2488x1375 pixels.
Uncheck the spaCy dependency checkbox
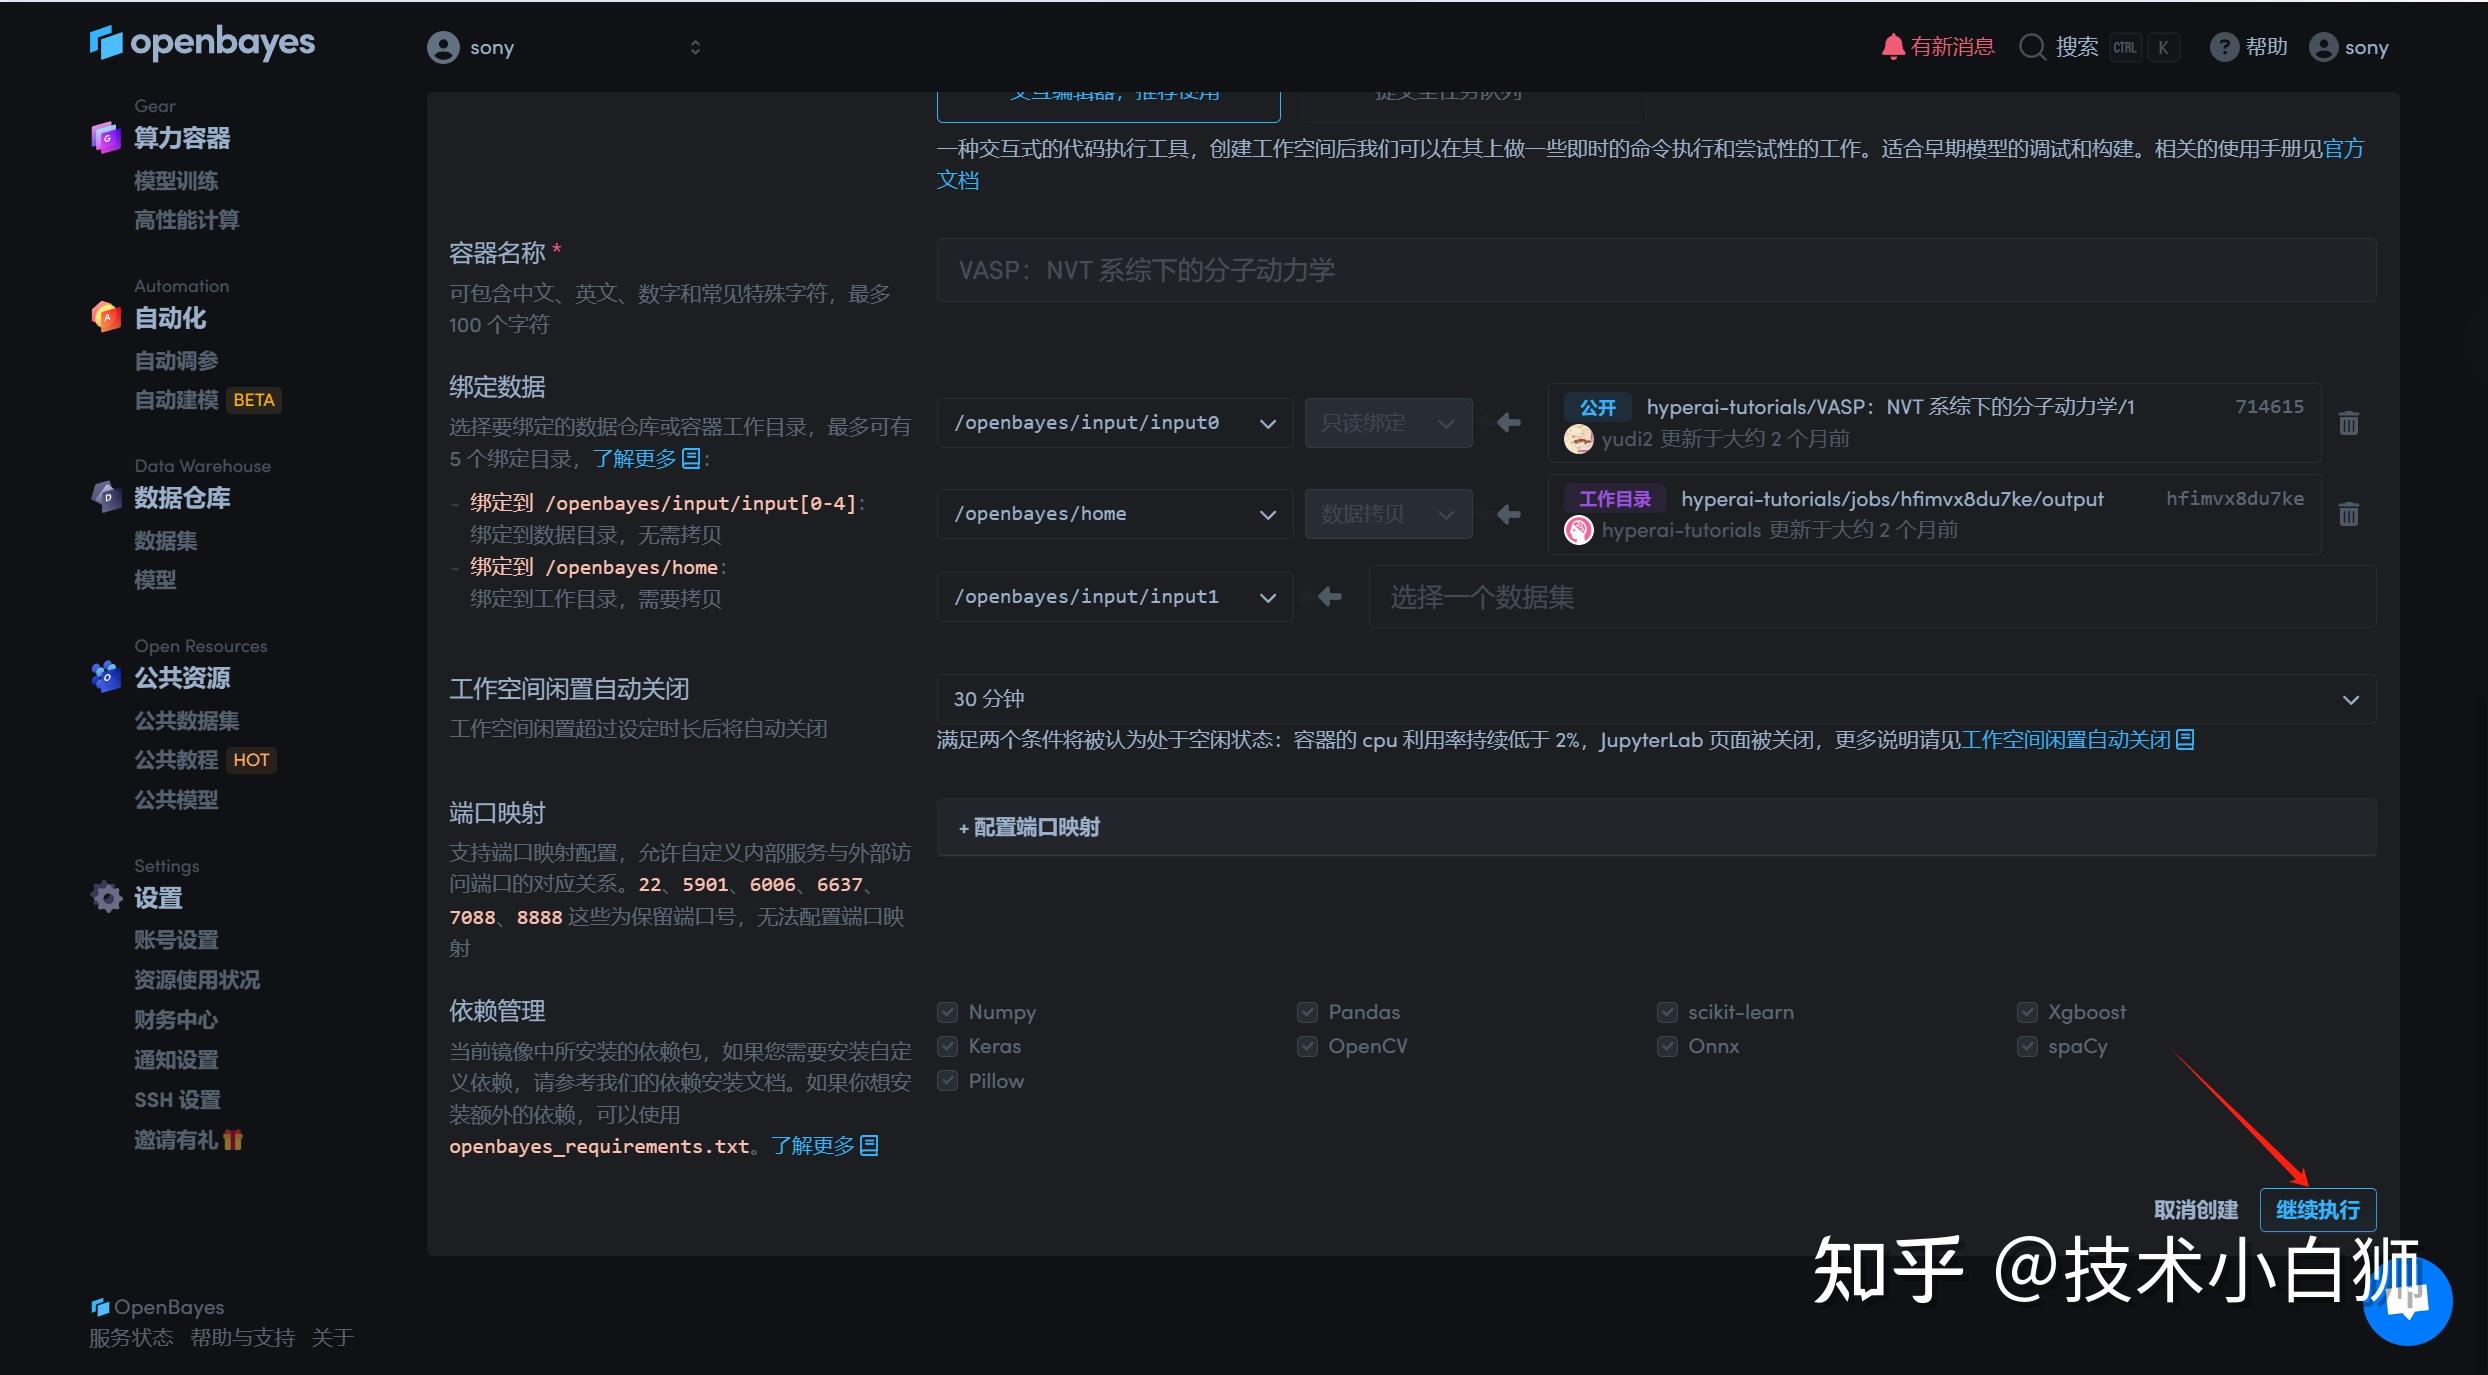[2026, 1046]
